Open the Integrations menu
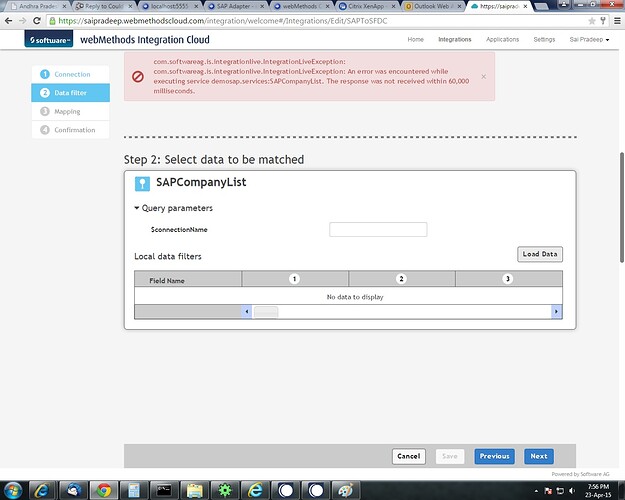The height and width of the screenshot is (500, 625). click(455, 39)
